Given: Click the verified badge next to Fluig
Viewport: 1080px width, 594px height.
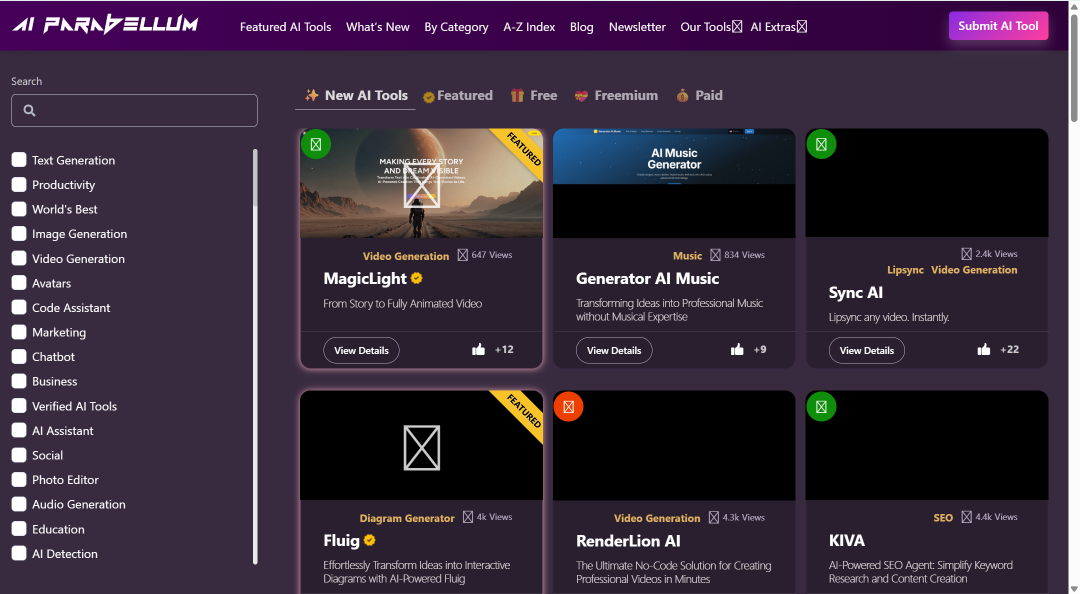Looking at the screenshot, I should point(370,540).
